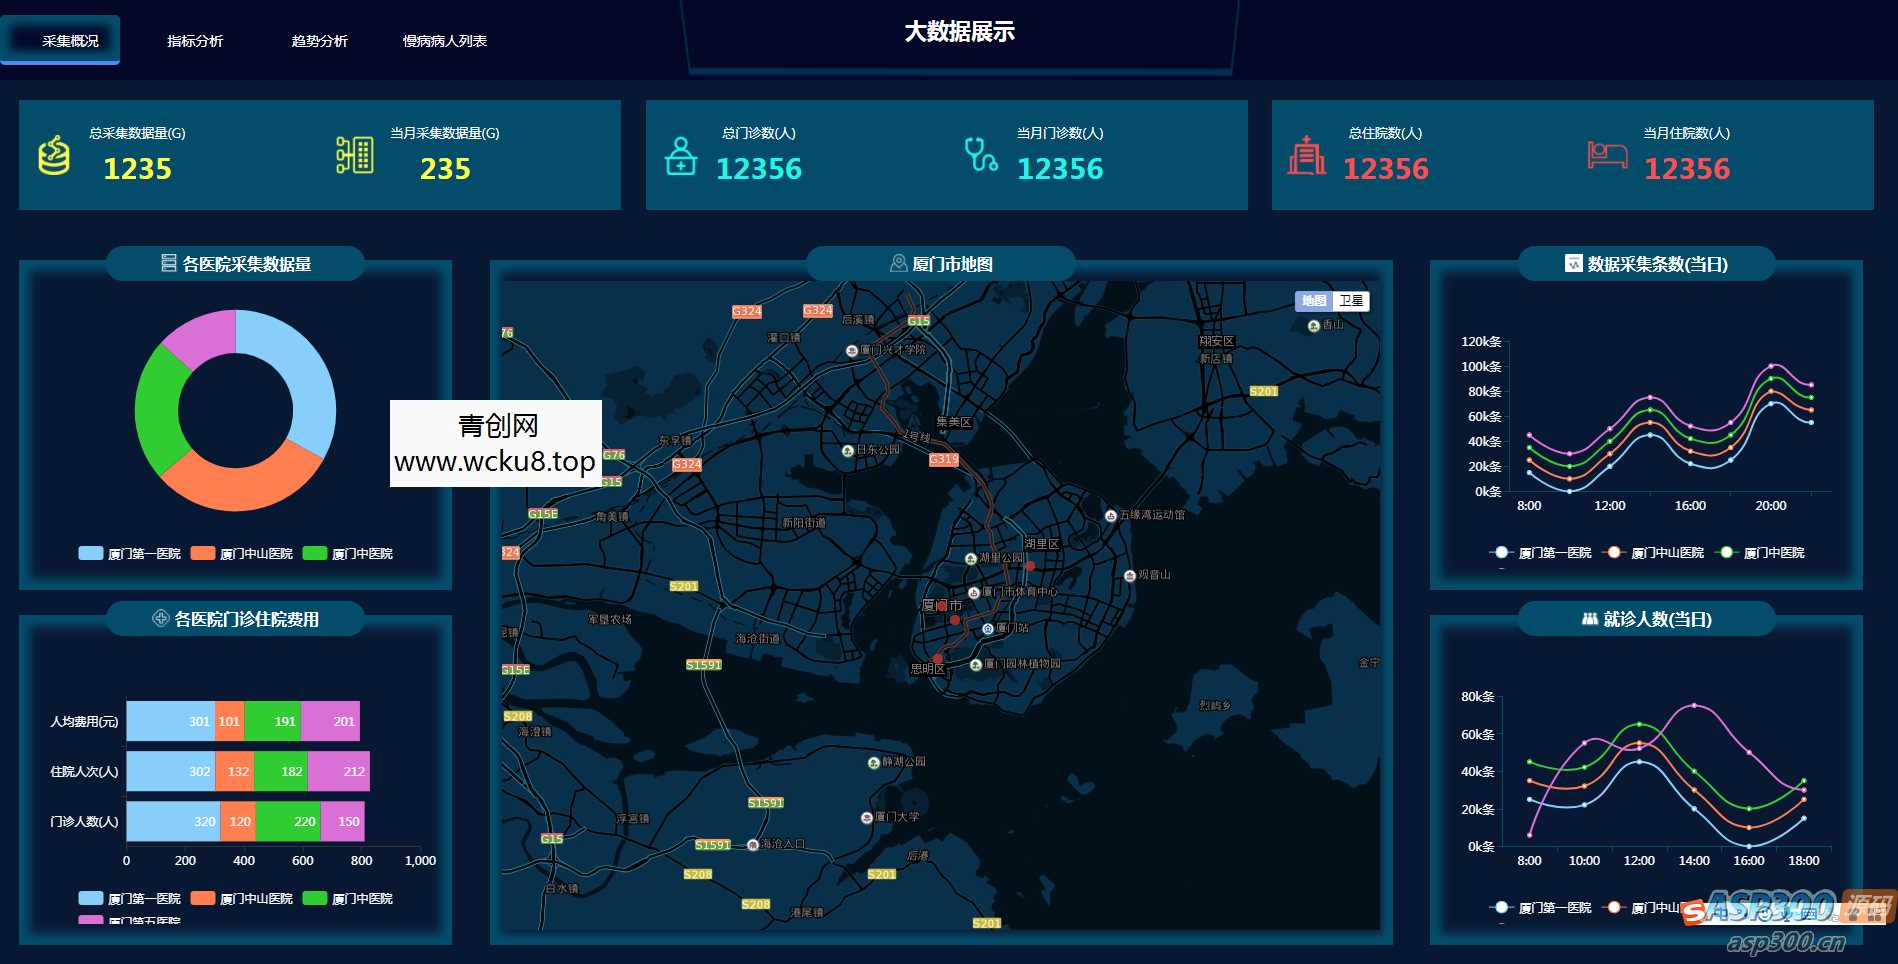Viewport: 1898px width, 964px height.
Task: Click the people icon in 就诊人数(当日) title
Action: pyautogui.click(x=1590, y=619)
